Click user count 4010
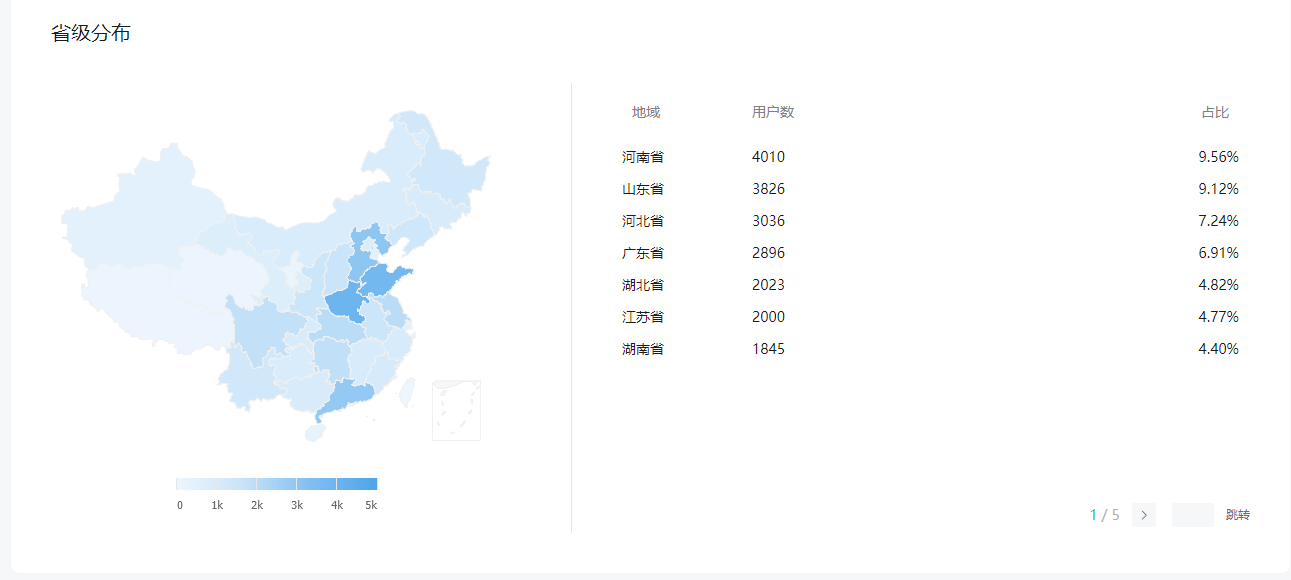The image size is (1291, 580). pos(769,157)
